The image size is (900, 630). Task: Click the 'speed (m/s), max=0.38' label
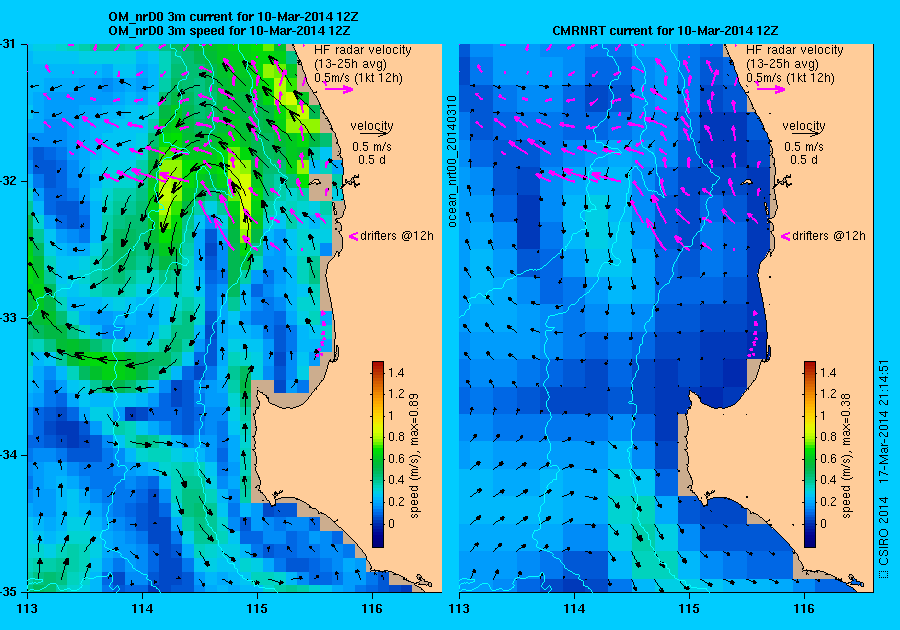[846, 456]
